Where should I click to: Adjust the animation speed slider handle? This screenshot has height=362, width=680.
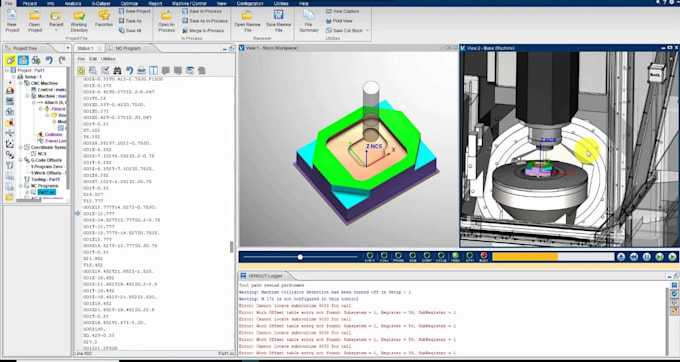[300, 257]
